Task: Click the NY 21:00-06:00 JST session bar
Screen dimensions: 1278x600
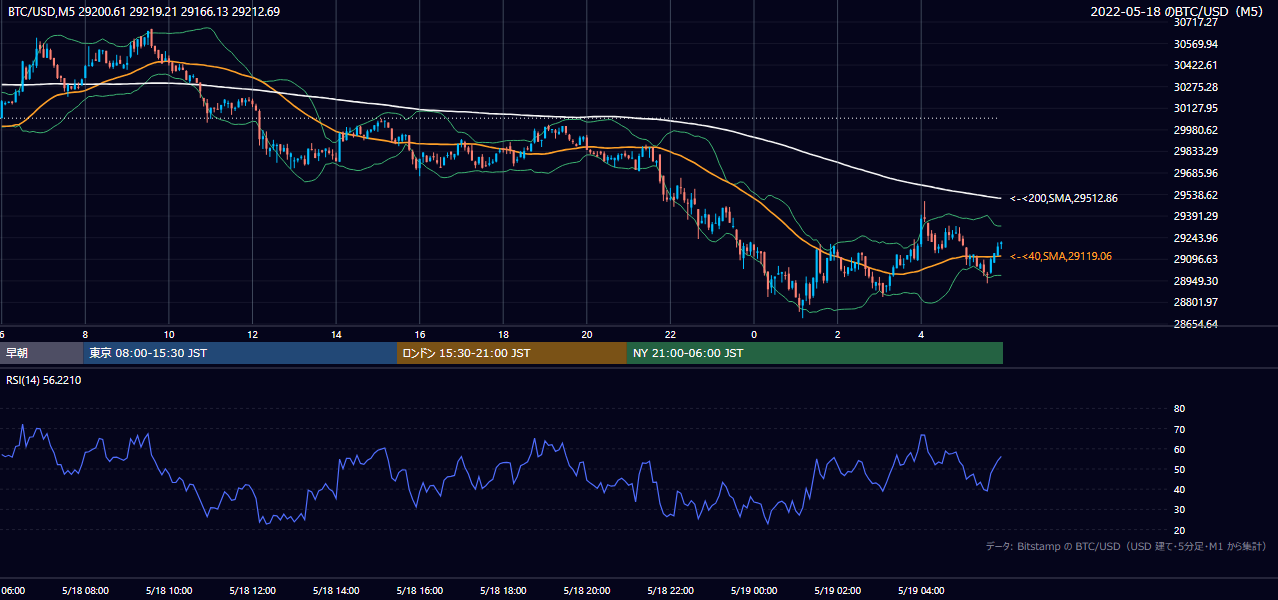Action: coord(815,353)
